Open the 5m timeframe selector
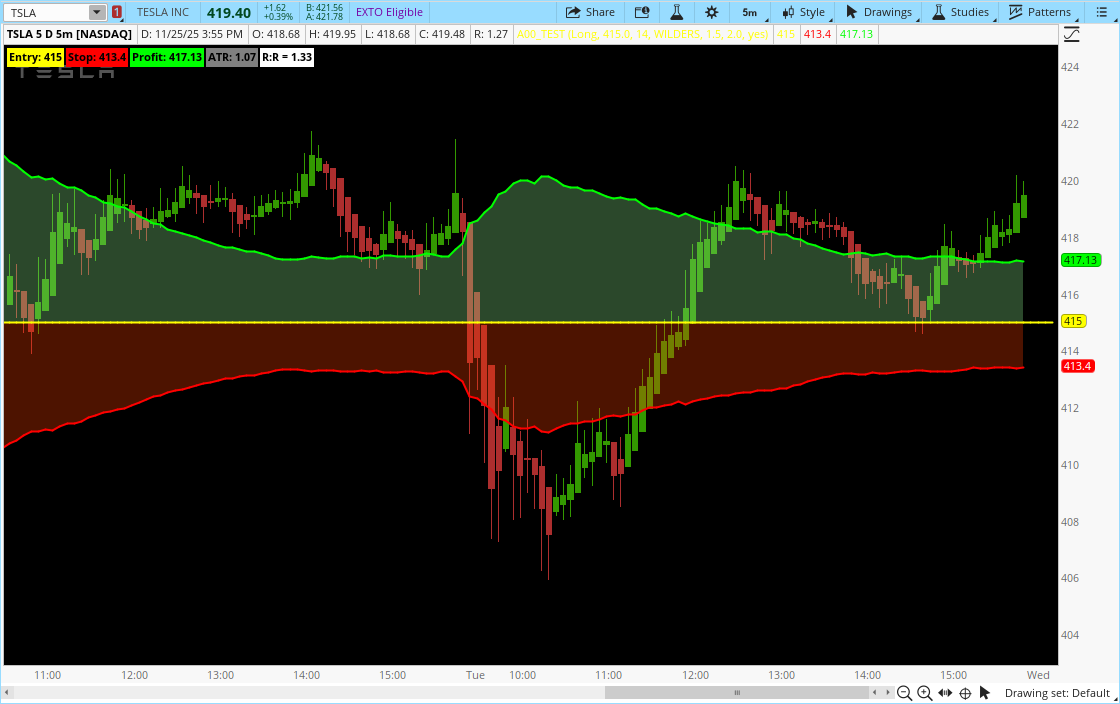Viewport: 1120px width, 704px height. click(749, 12)
